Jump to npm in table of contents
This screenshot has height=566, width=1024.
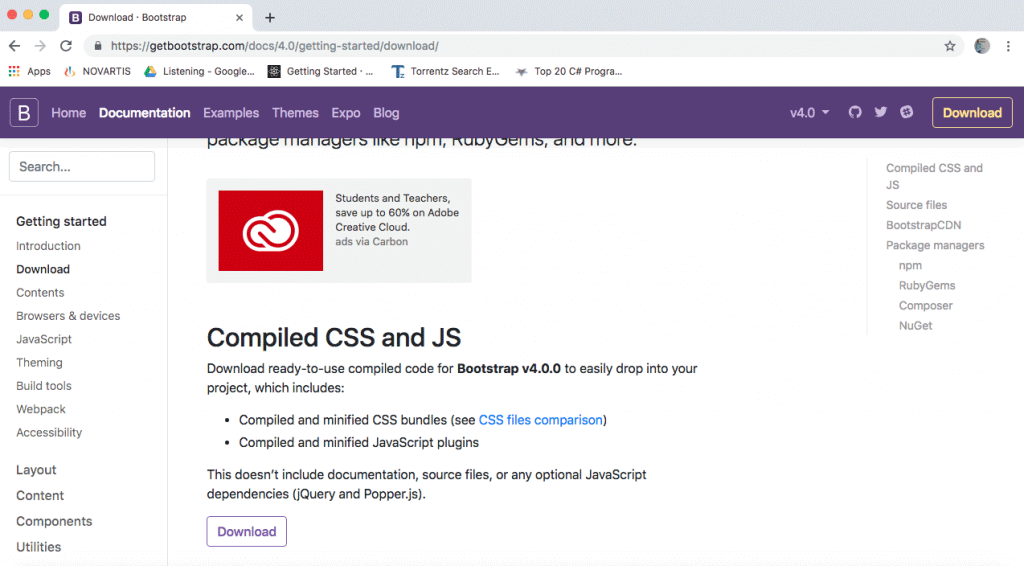(x=910, y=266)
